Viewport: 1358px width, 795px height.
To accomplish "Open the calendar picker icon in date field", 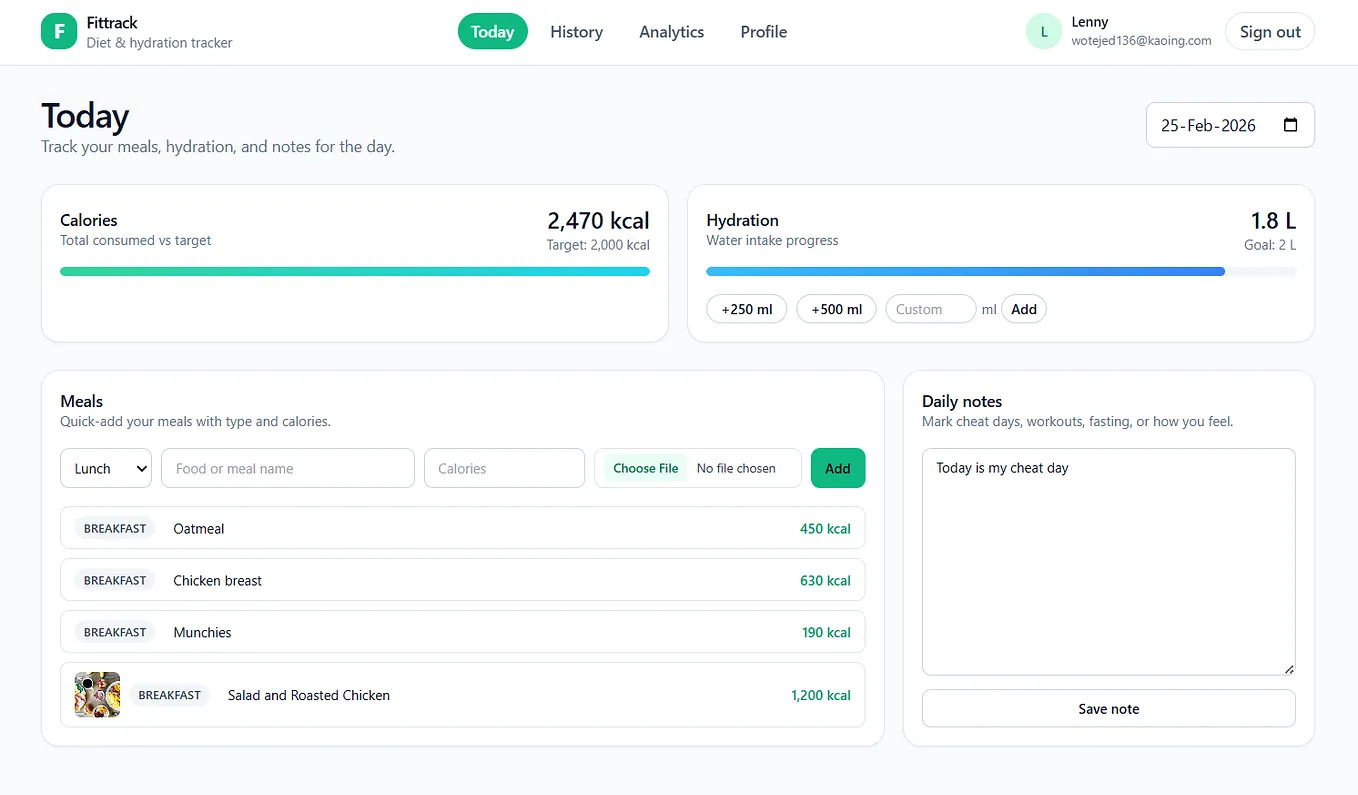I will point(1290,125).
